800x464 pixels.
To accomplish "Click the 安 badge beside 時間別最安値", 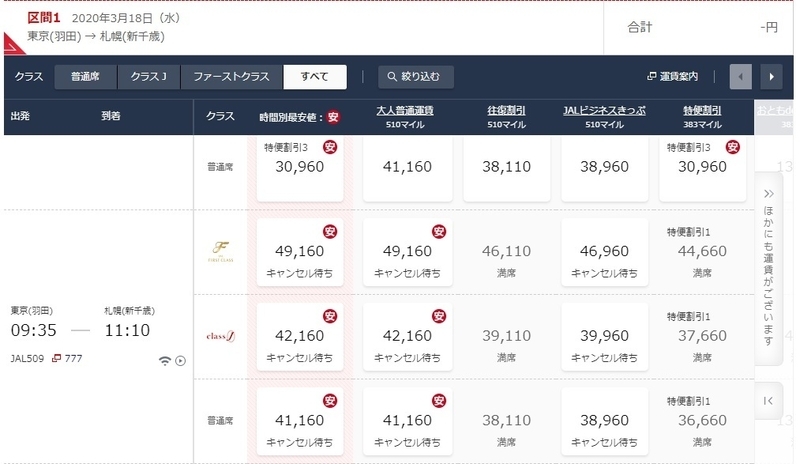I will click(x=333, y=117).
